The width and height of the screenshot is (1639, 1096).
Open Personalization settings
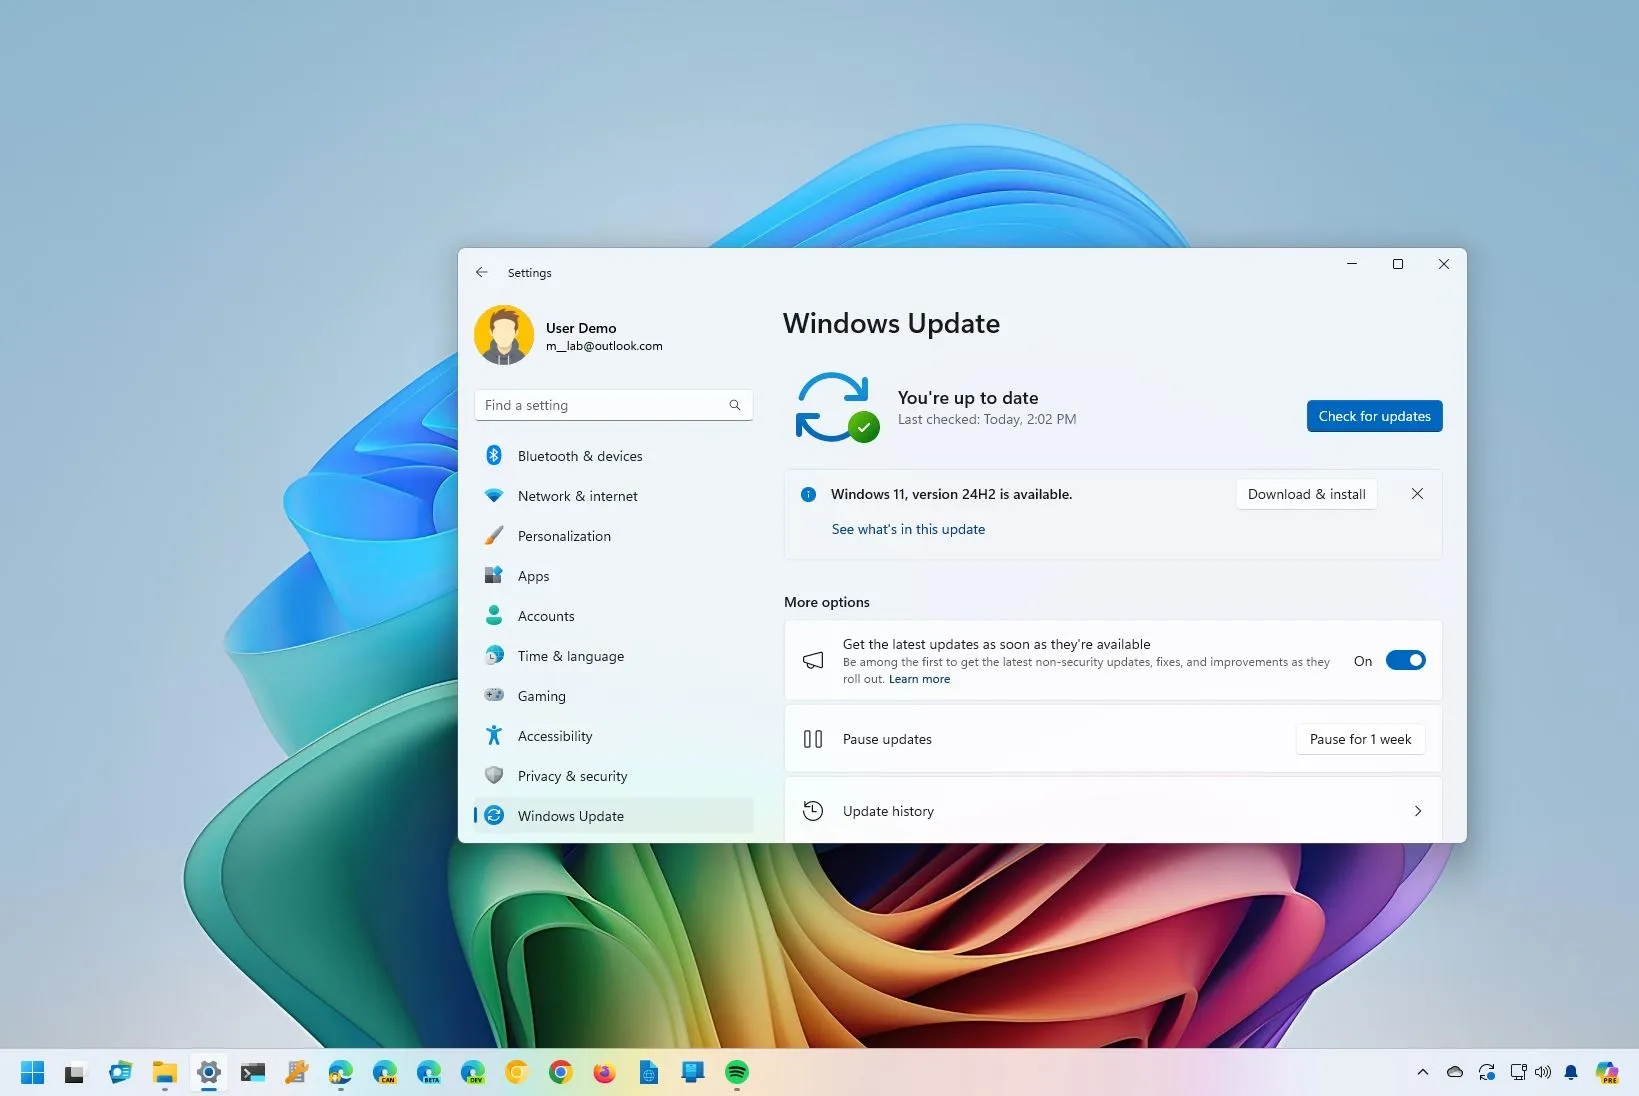564,535
